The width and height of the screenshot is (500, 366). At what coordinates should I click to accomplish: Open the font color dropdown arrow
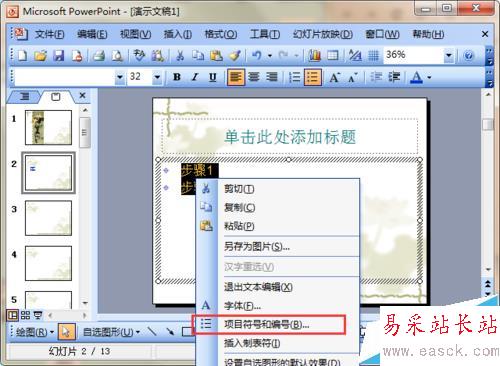pos(429,78)
